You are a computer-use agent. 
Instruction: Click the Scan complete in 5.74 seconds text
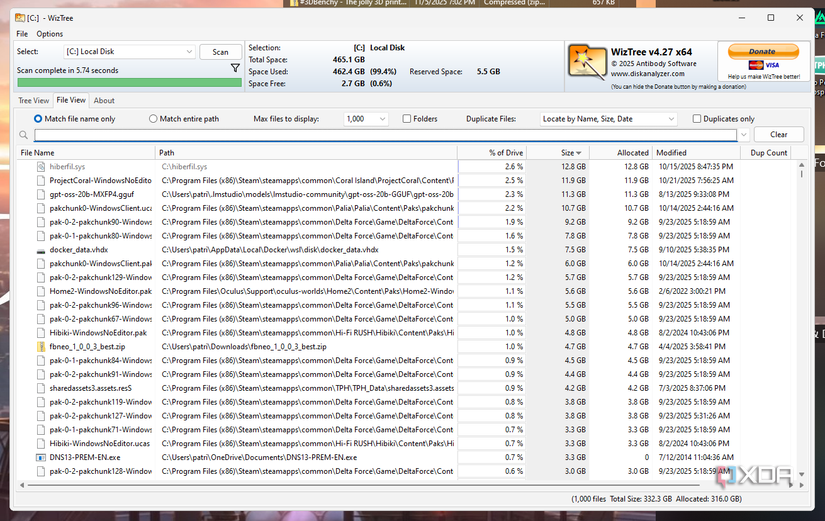(67, 70)
